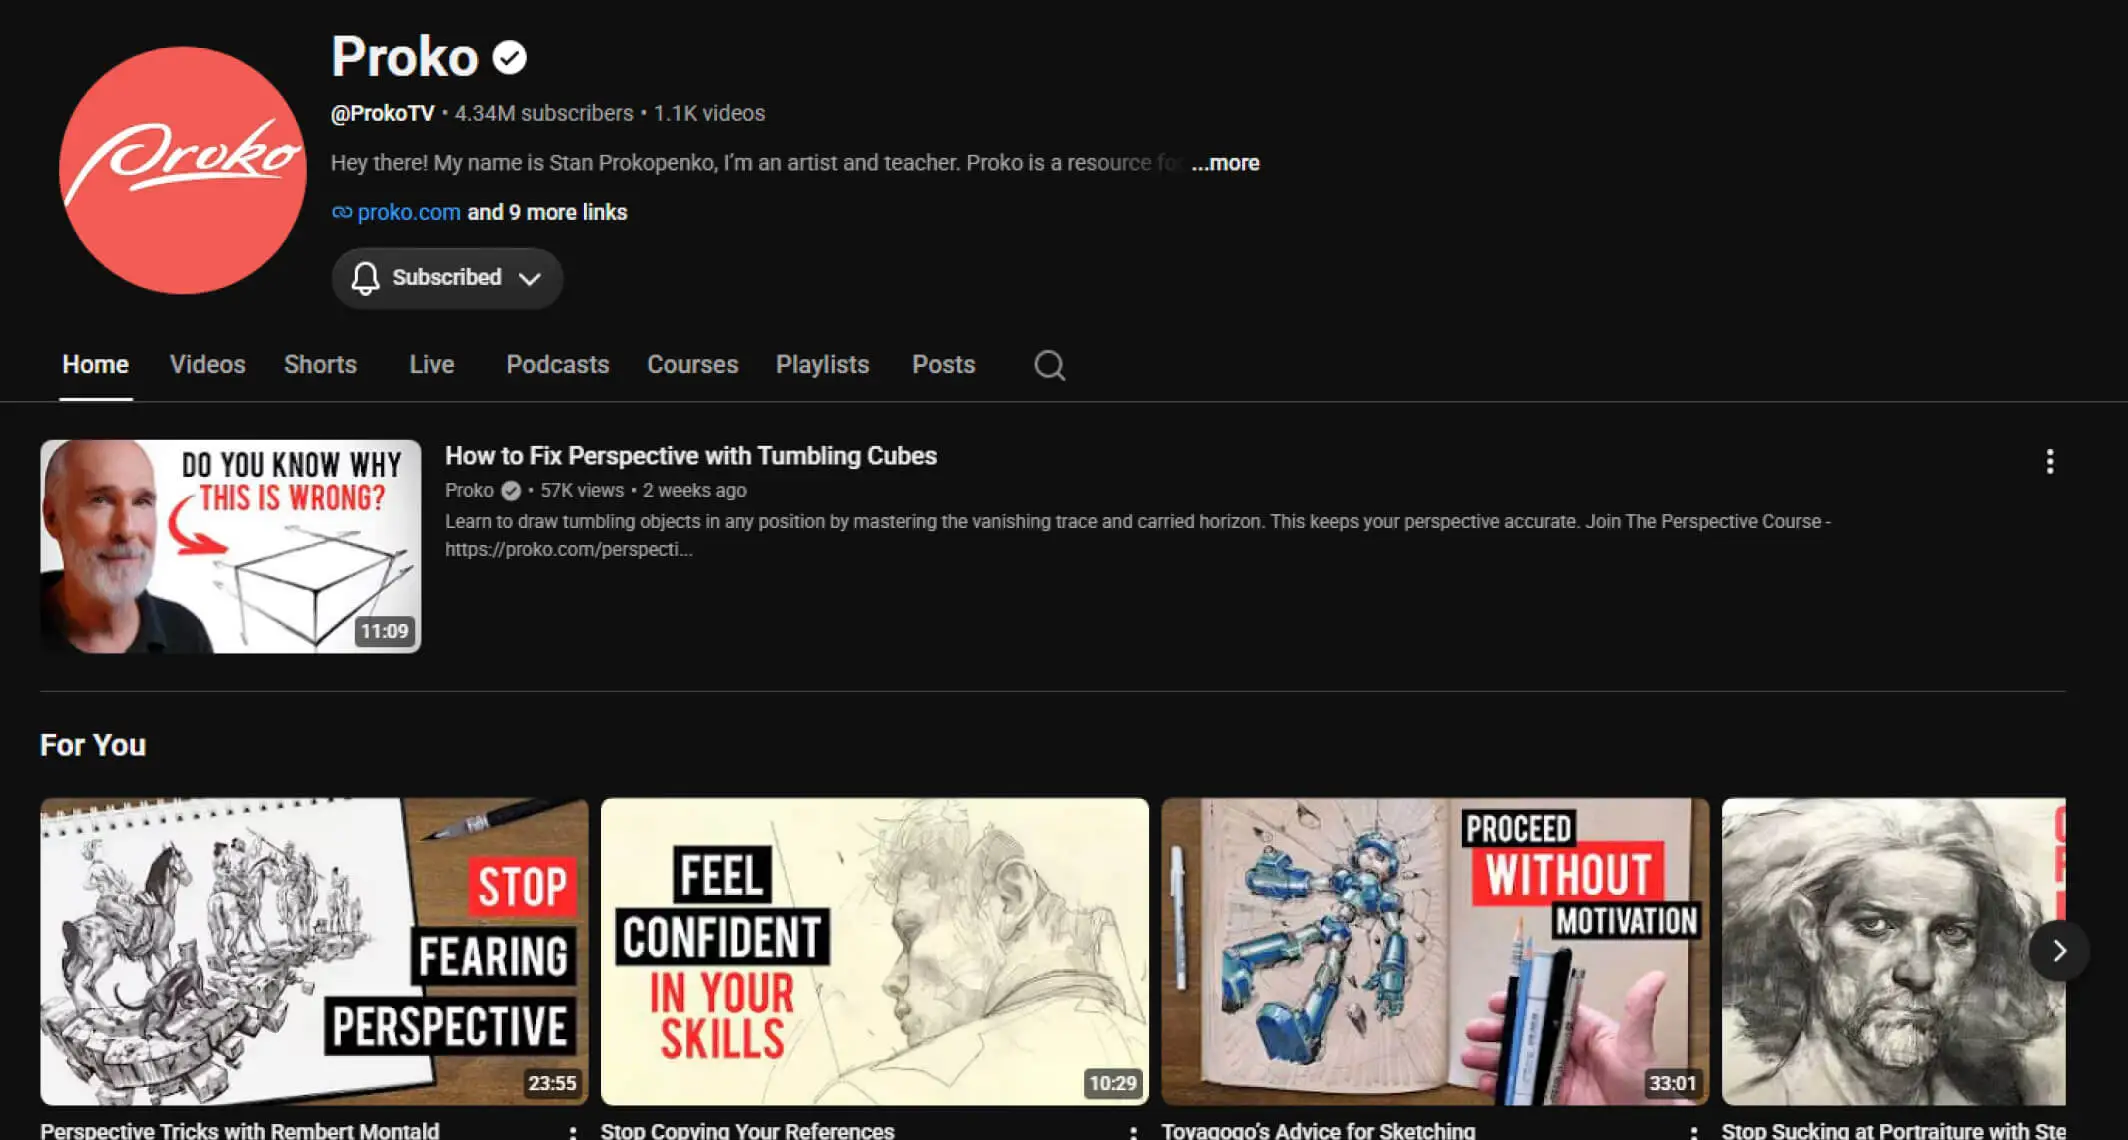
Task: Click verified badge next to Proko in featured video
Action: 511,490
